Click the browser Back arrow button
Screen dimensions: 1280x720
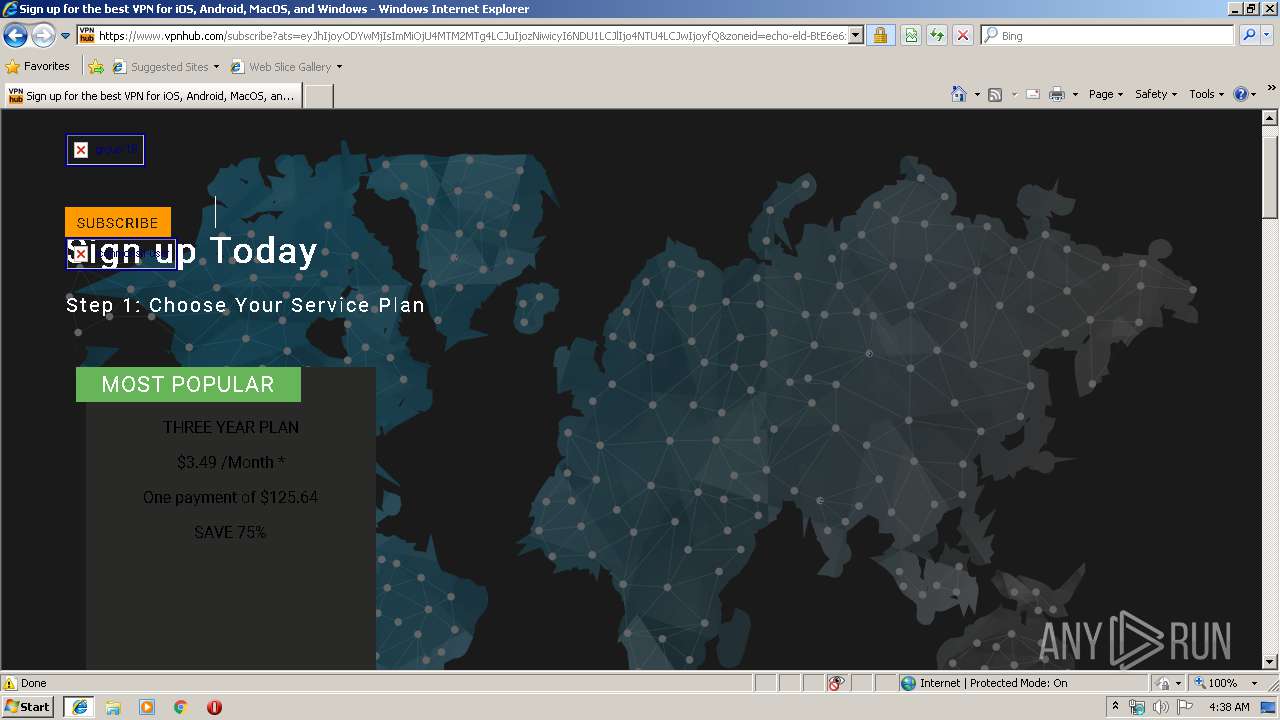click(15, 36)
